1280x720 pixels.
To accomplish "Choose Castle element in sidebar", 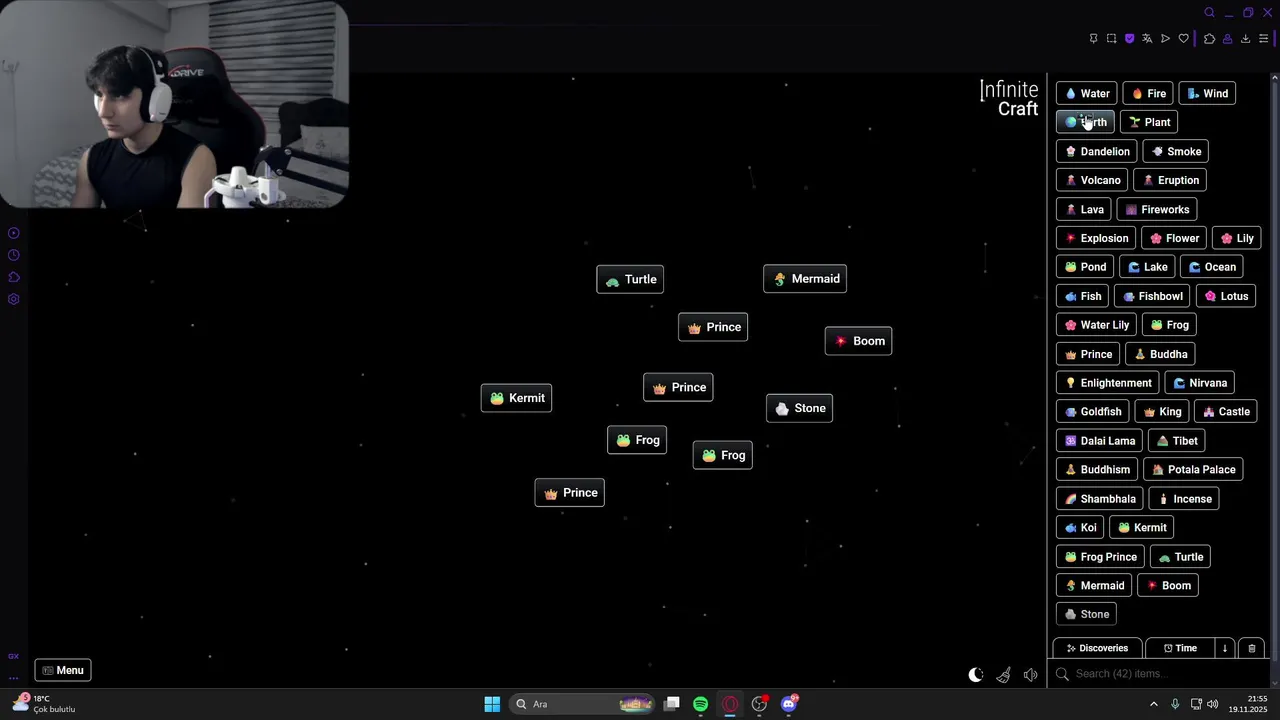I will click(x=1226, y=412).
